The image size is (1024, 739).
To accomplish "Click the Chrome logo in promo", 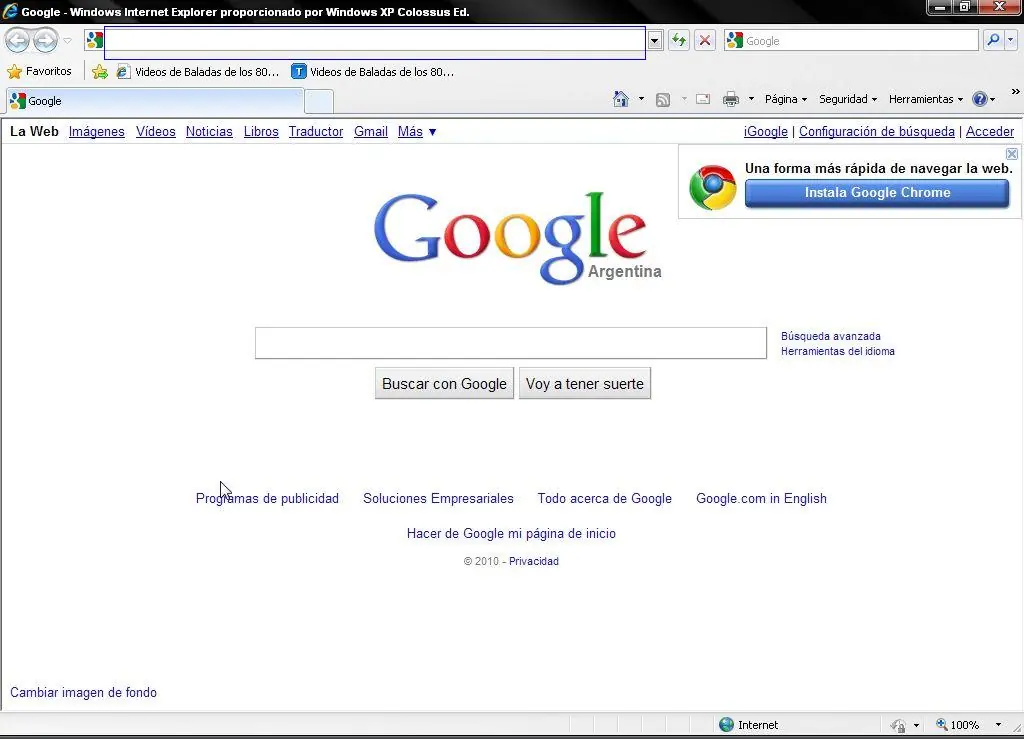I will tap(712, 188).
